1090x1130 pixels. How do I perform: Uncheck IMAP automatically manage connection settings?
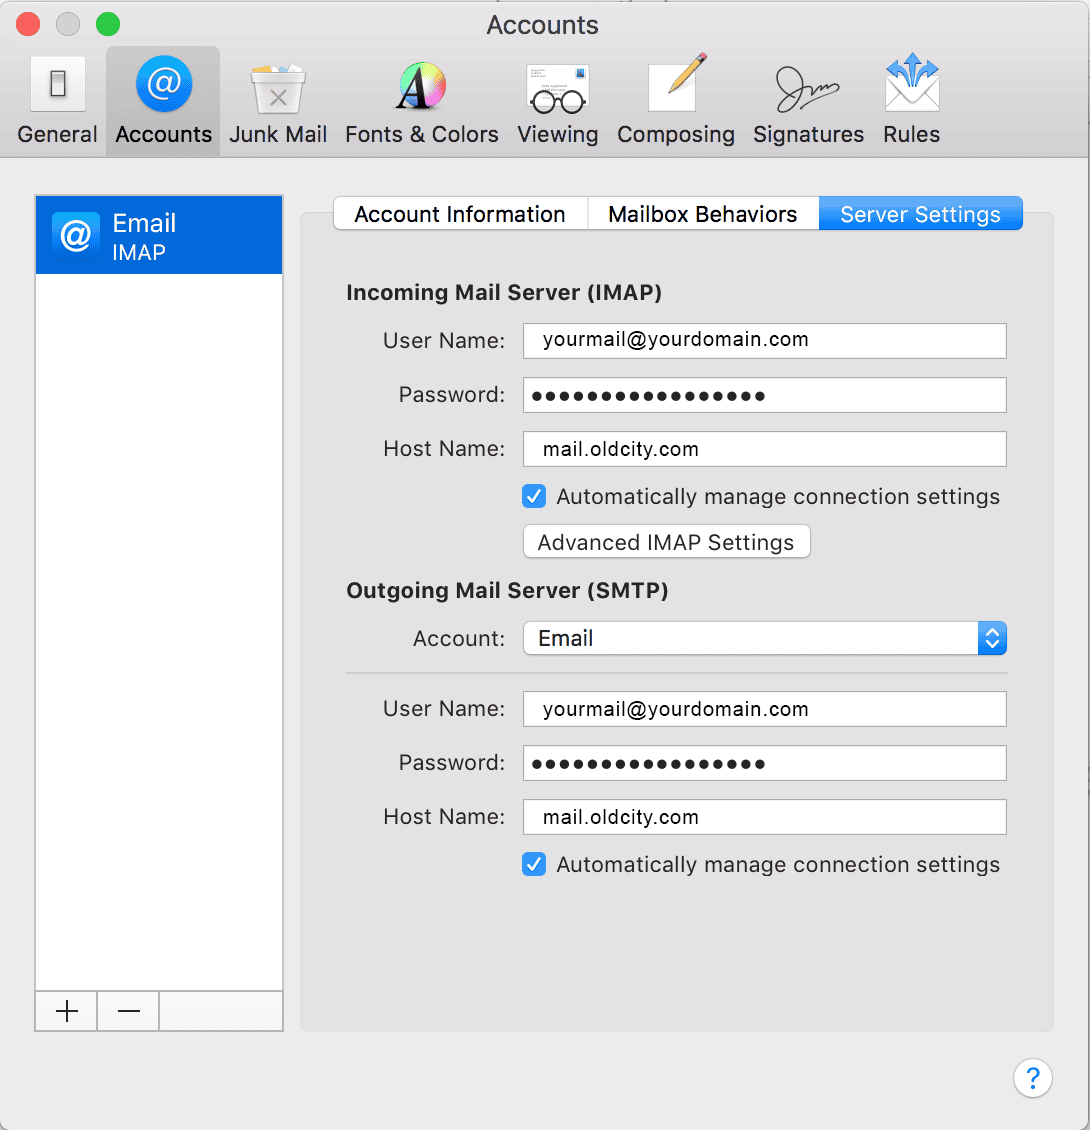click(x=535, y=496)
